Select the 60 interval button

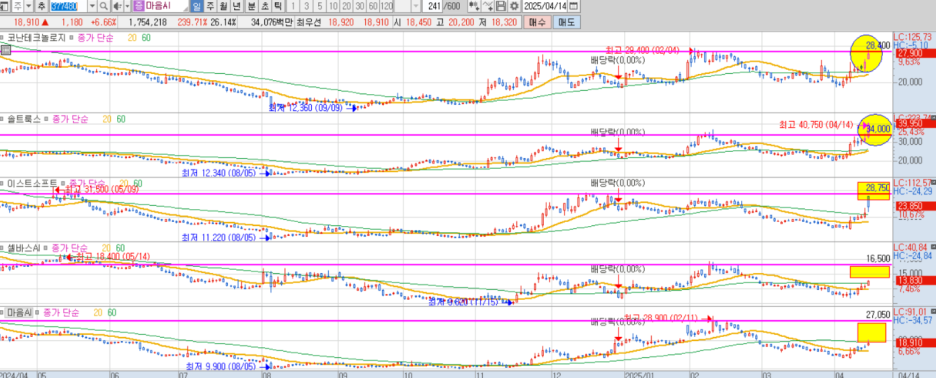point(372,7)
